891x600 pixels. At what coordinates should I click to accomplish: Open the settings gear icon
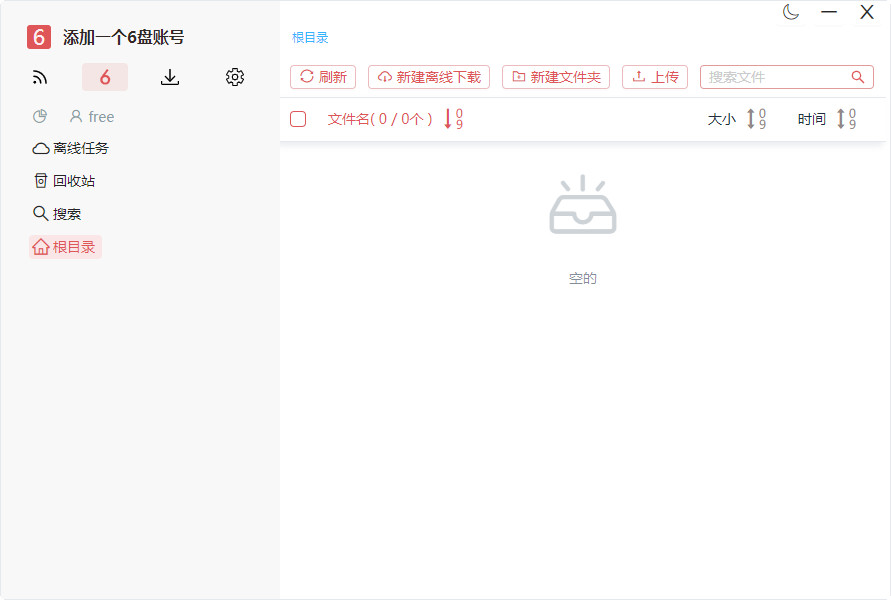coord(235,77)
